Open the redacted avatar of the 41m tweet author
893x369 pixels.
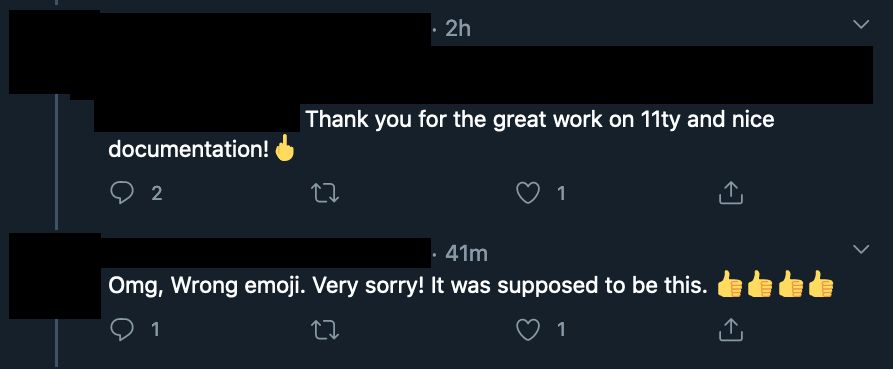(55, 276)
